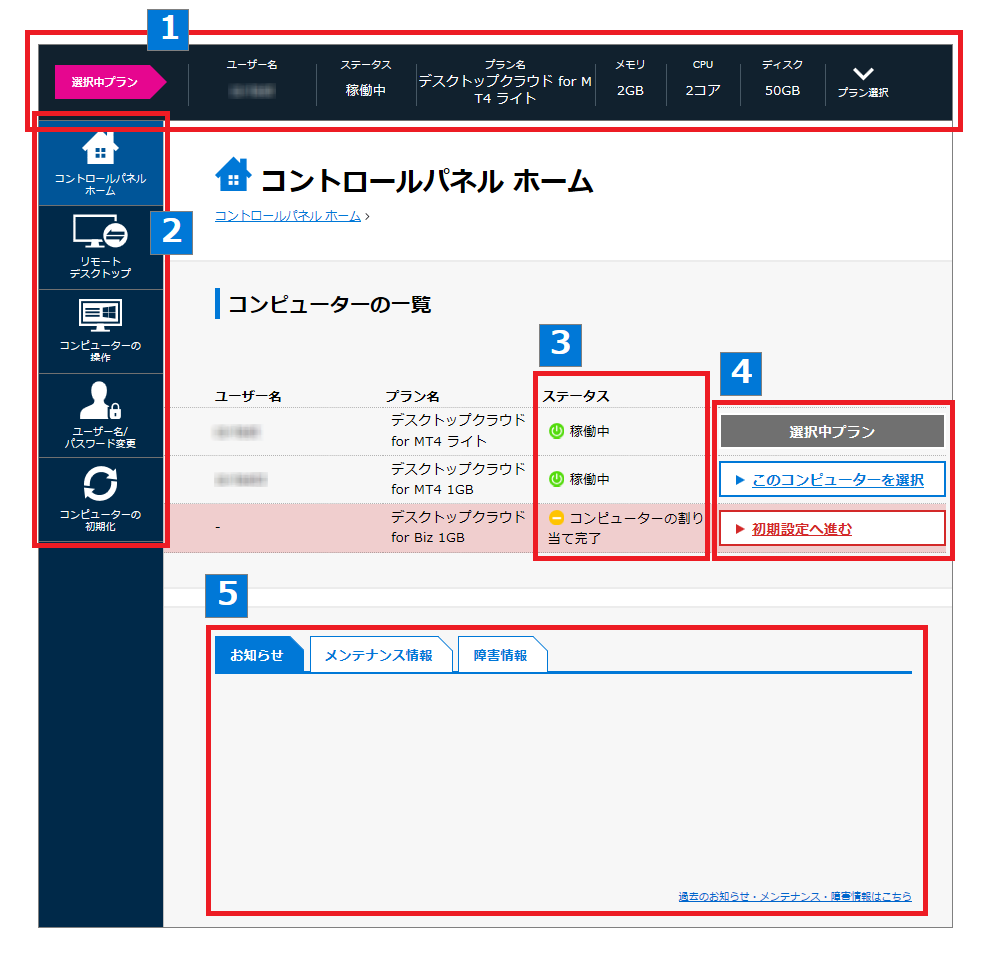The image size is (995, 969).
Task: Open Computer Initialization (コンピューターの初期化) in the sidebar
Action: point(100,499)
